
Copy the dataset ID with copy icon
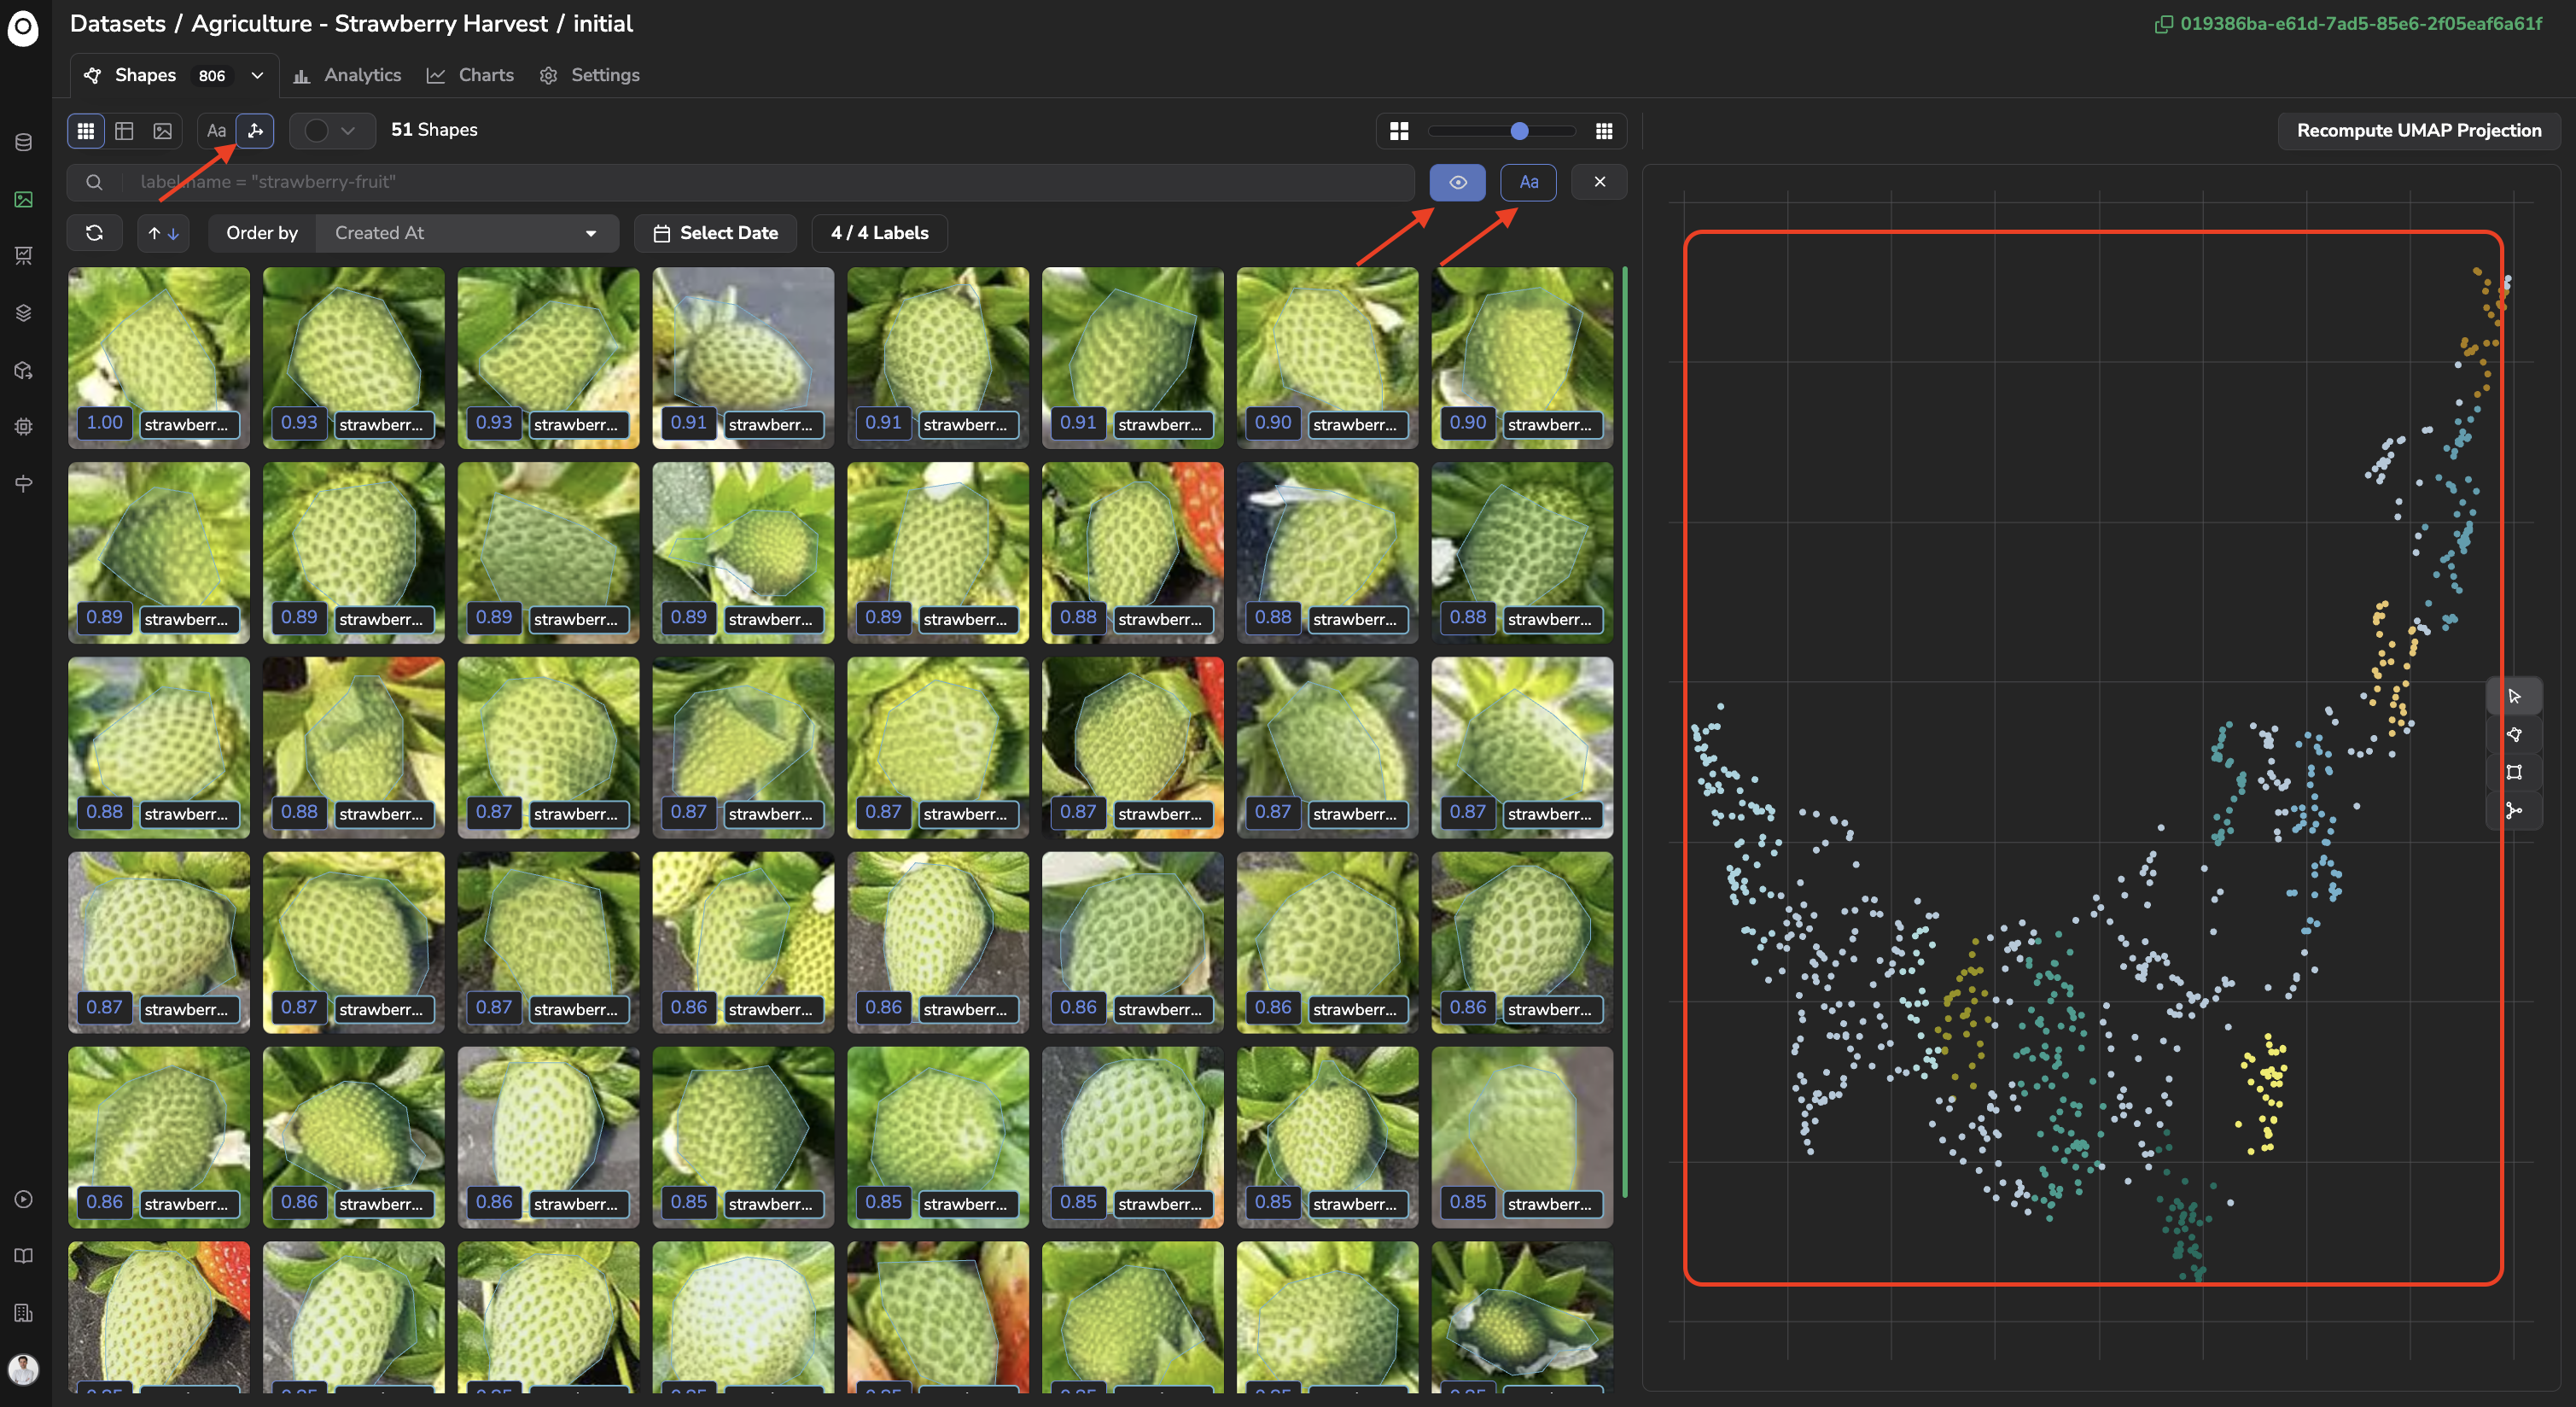pyautogui.click(x=2163, y=24)
